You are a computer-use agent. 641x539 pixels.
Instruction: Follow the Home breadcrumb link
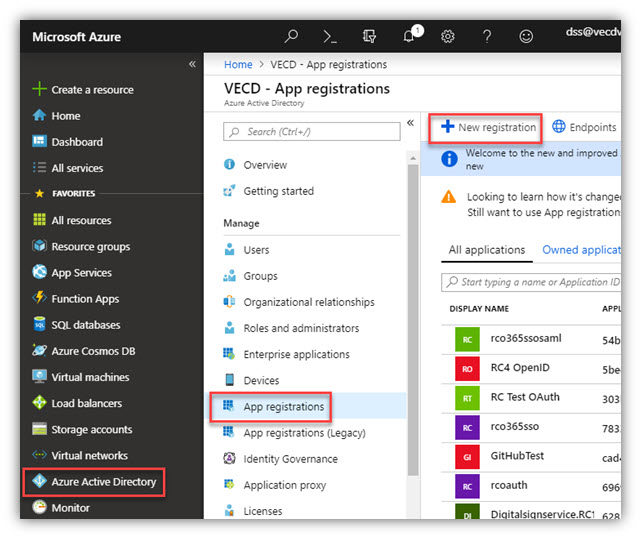(x=238, y=65)
